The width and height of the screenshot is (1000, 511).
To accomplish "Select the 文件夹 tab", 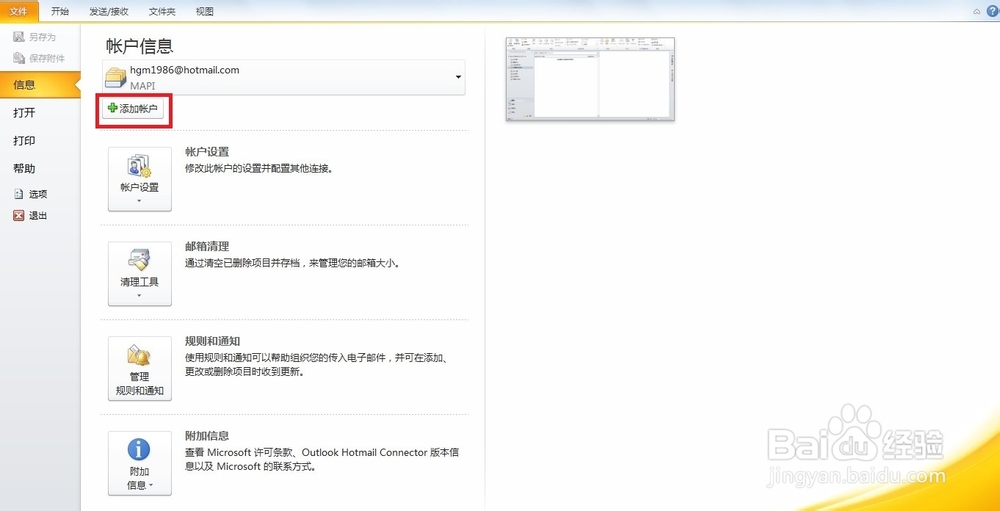I will click(162, 11).
